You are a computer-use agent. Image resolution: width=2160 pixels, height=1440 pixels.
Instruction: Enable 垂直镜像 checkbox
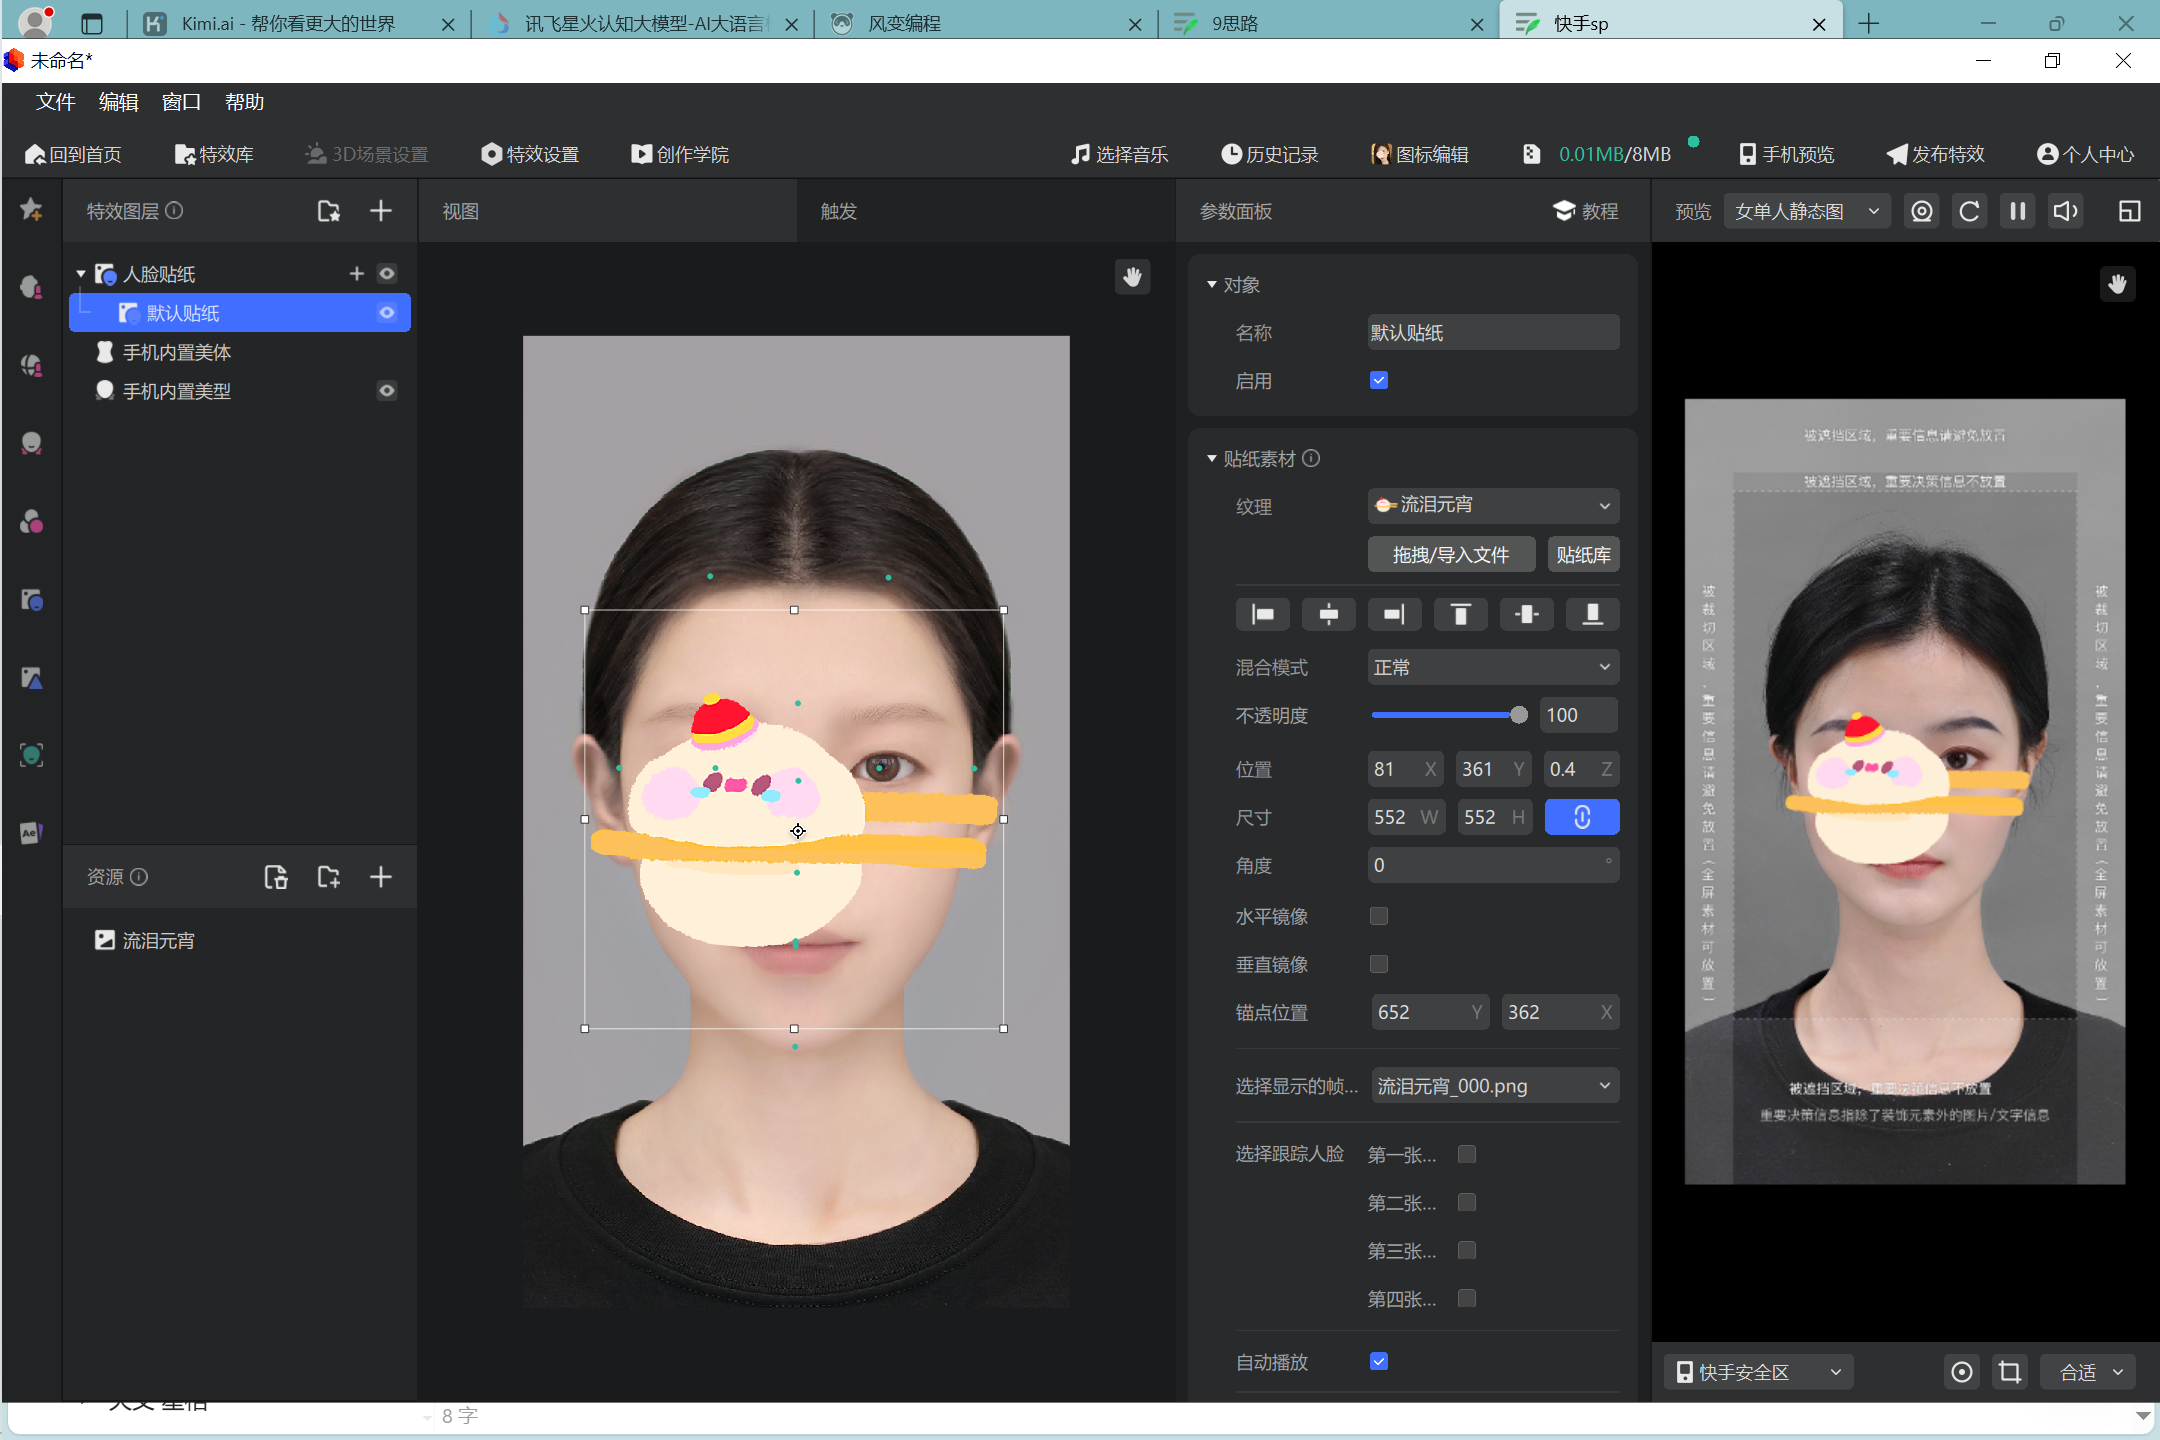1379,964
